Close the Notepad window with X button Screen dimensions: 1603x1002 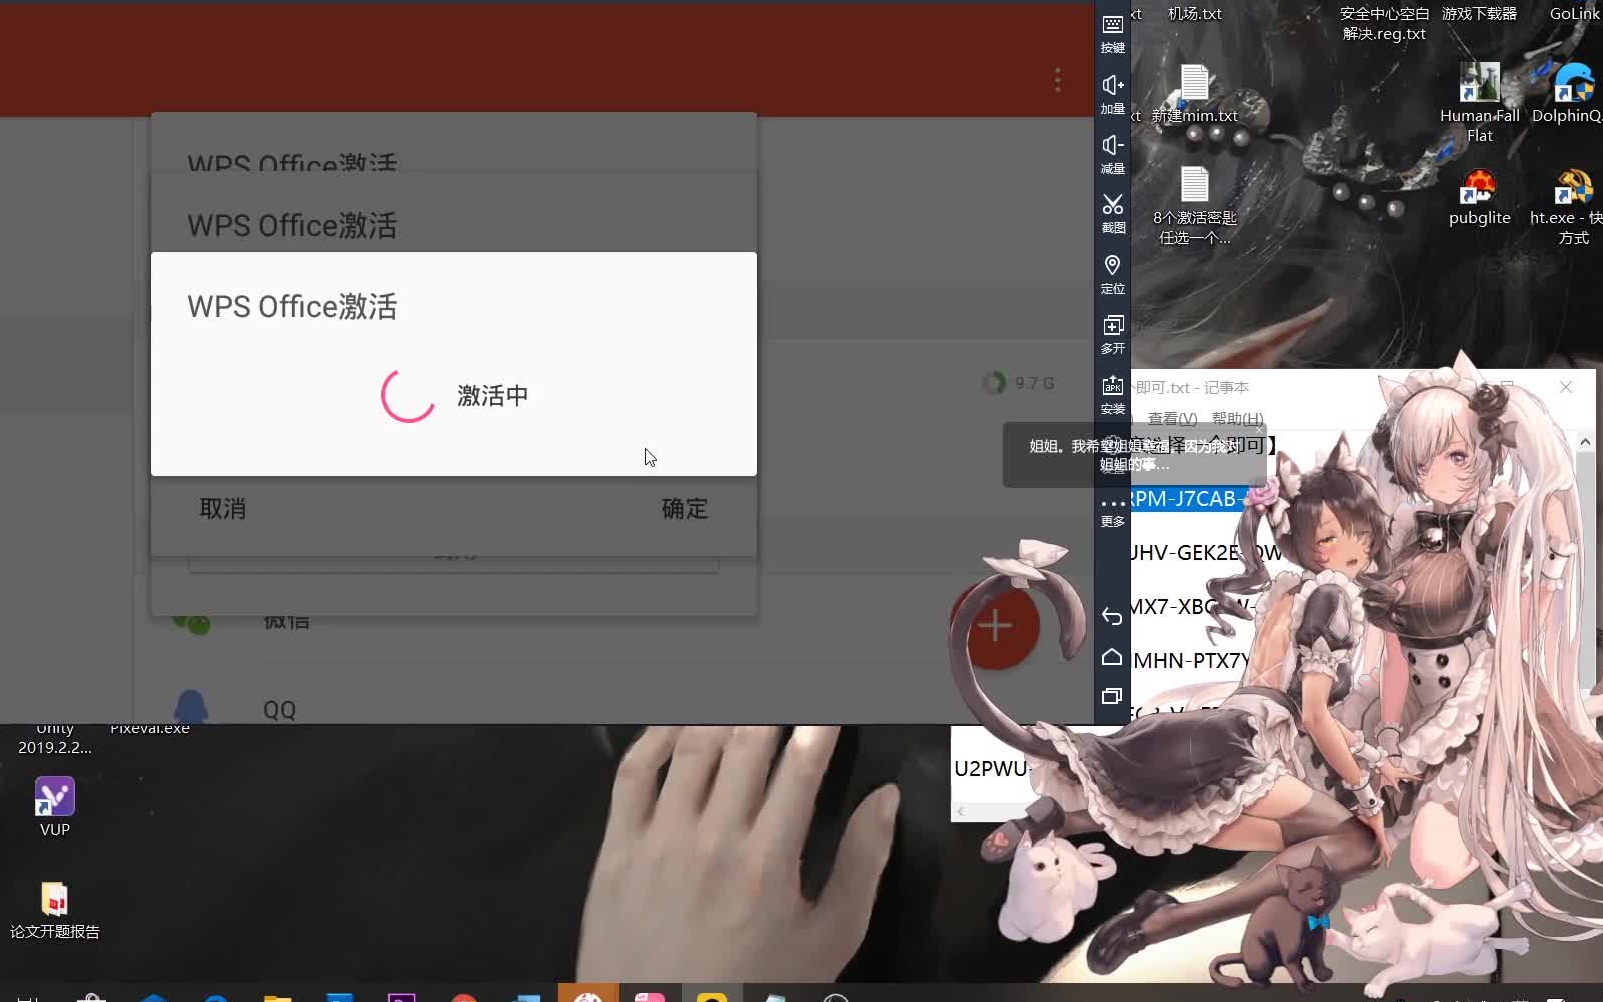1566,387
